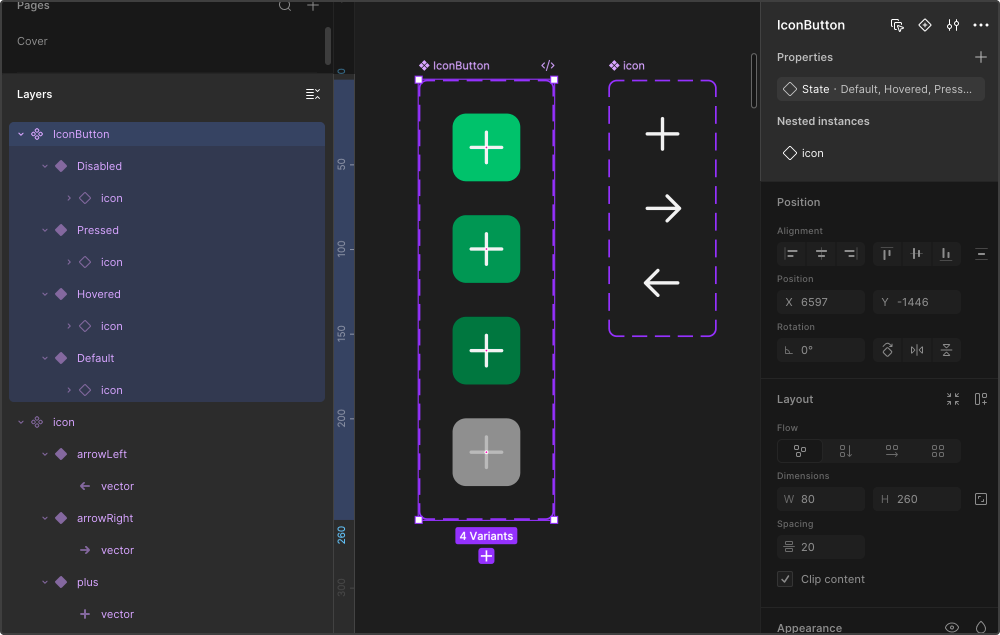
Task: Select grid flow layout option
Action: (x=938, y=451)
